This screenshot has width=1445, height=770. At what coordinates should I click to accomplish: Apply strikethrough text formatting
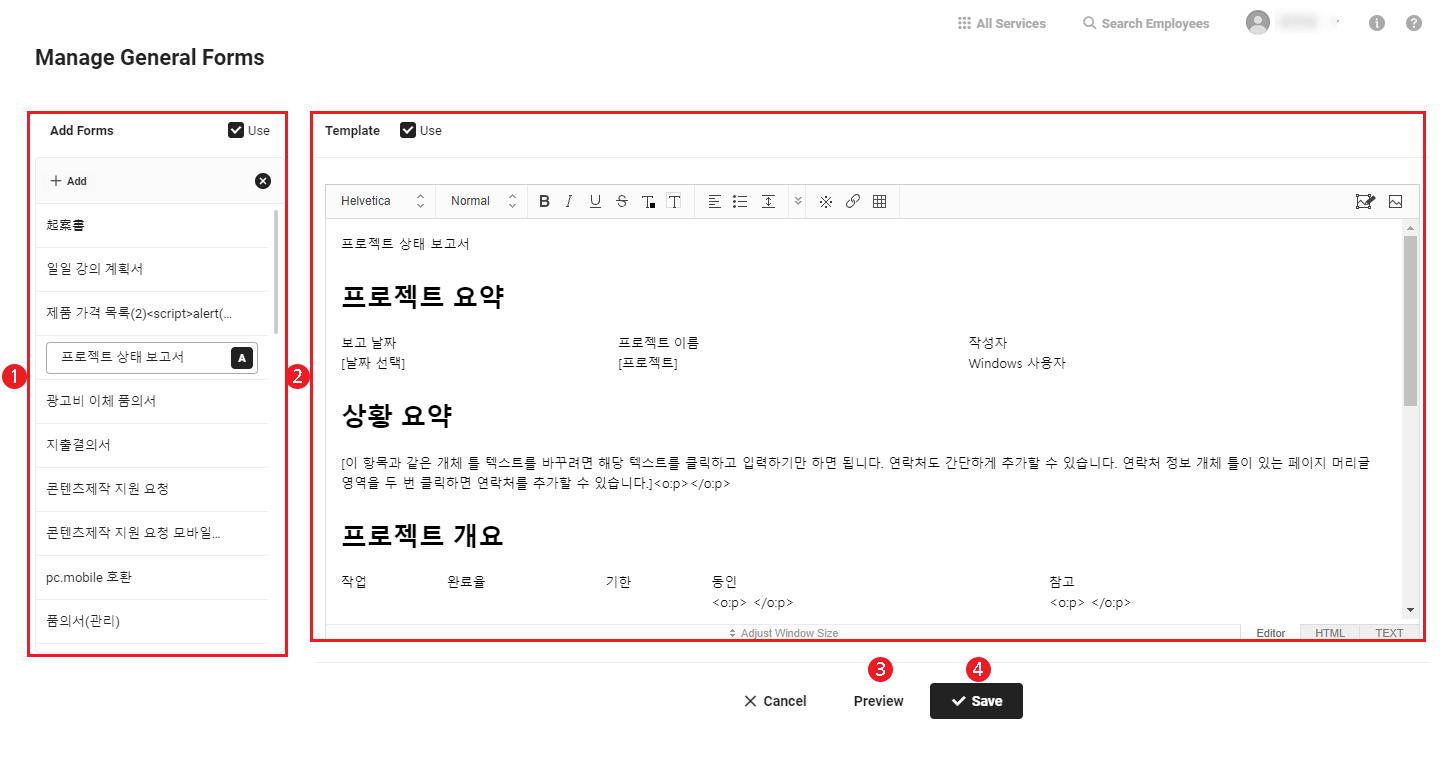[x=622, y=201]
